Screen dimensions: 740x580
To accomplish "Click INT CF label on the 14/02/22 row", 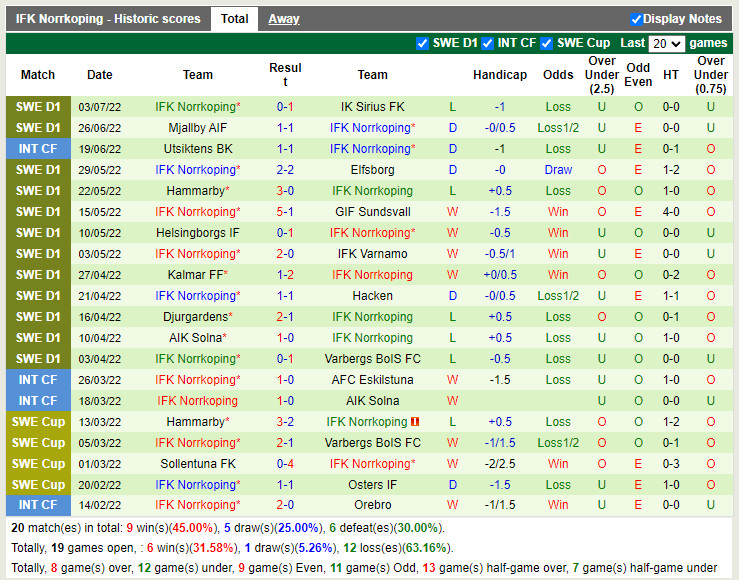I will click(38, 505).
